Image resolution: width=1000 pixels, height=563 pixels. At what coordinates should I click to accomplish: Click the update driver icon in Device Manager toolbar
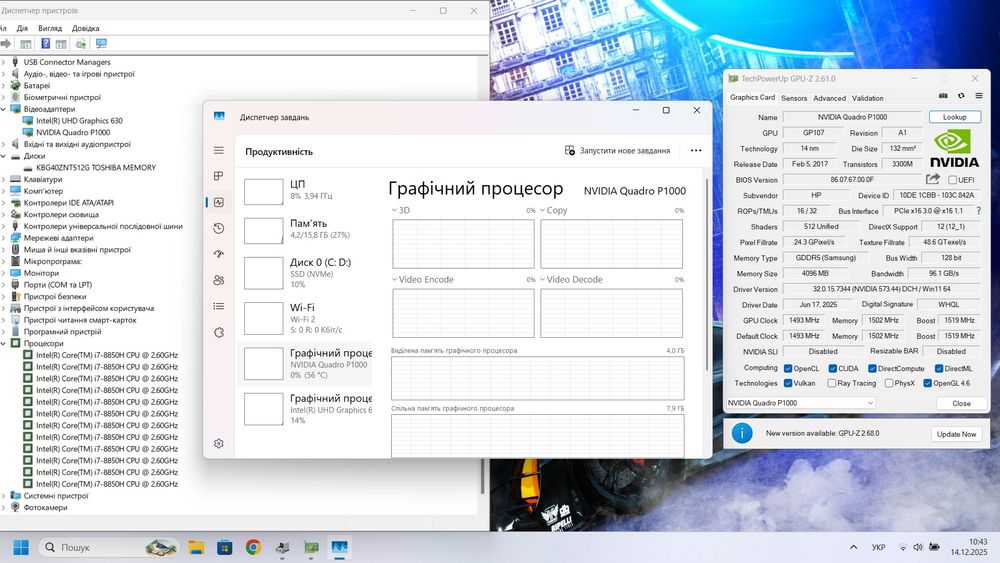(81, 43)
